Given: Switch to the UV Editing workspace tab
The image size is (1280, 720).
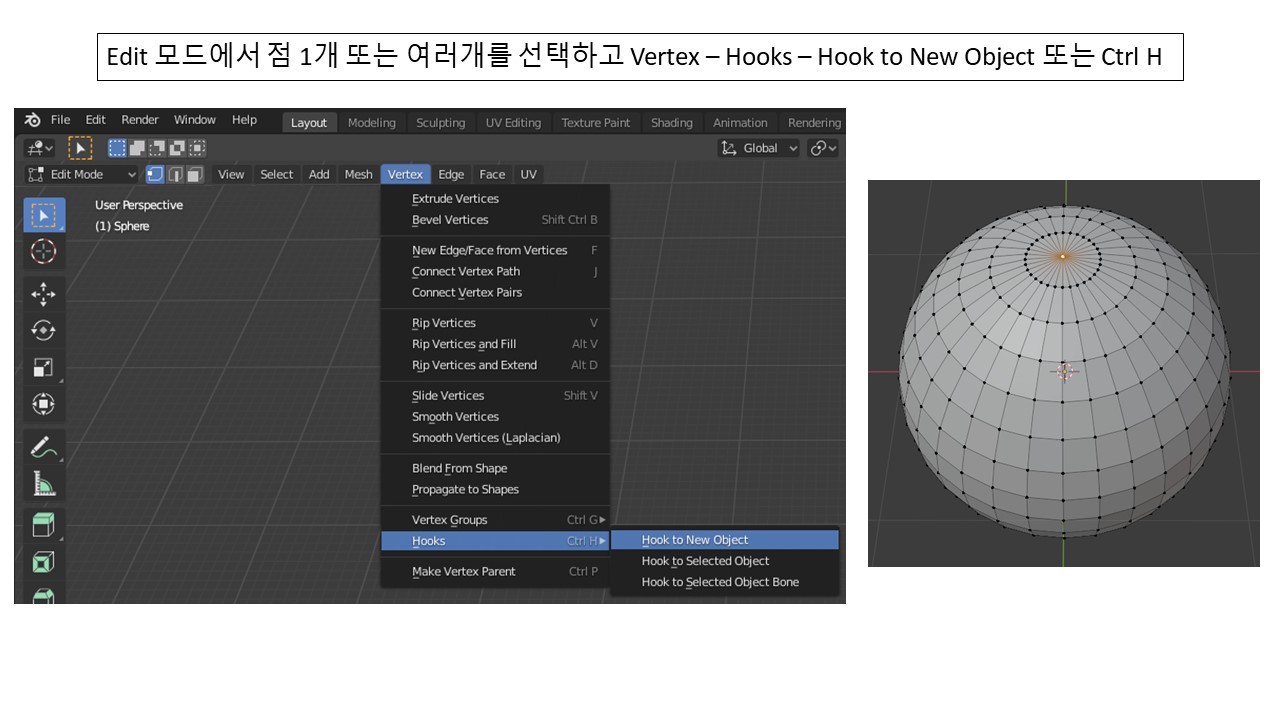Looking at the screenshot, I should [x=513, y=123].
